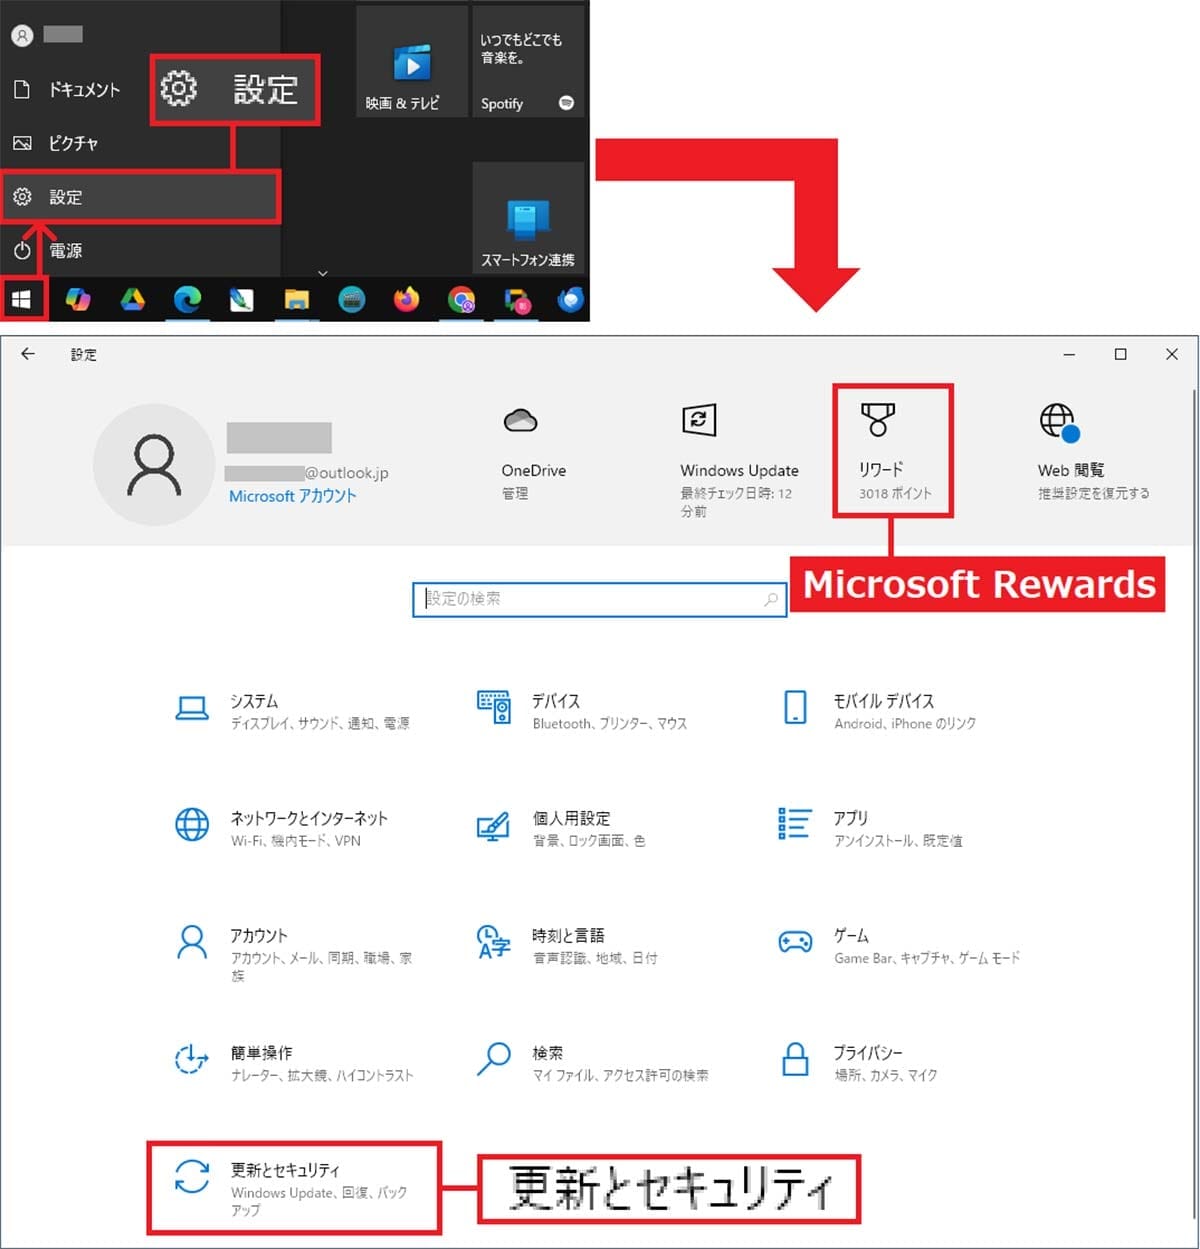Click 電源 power option

(x=140, y=250)
